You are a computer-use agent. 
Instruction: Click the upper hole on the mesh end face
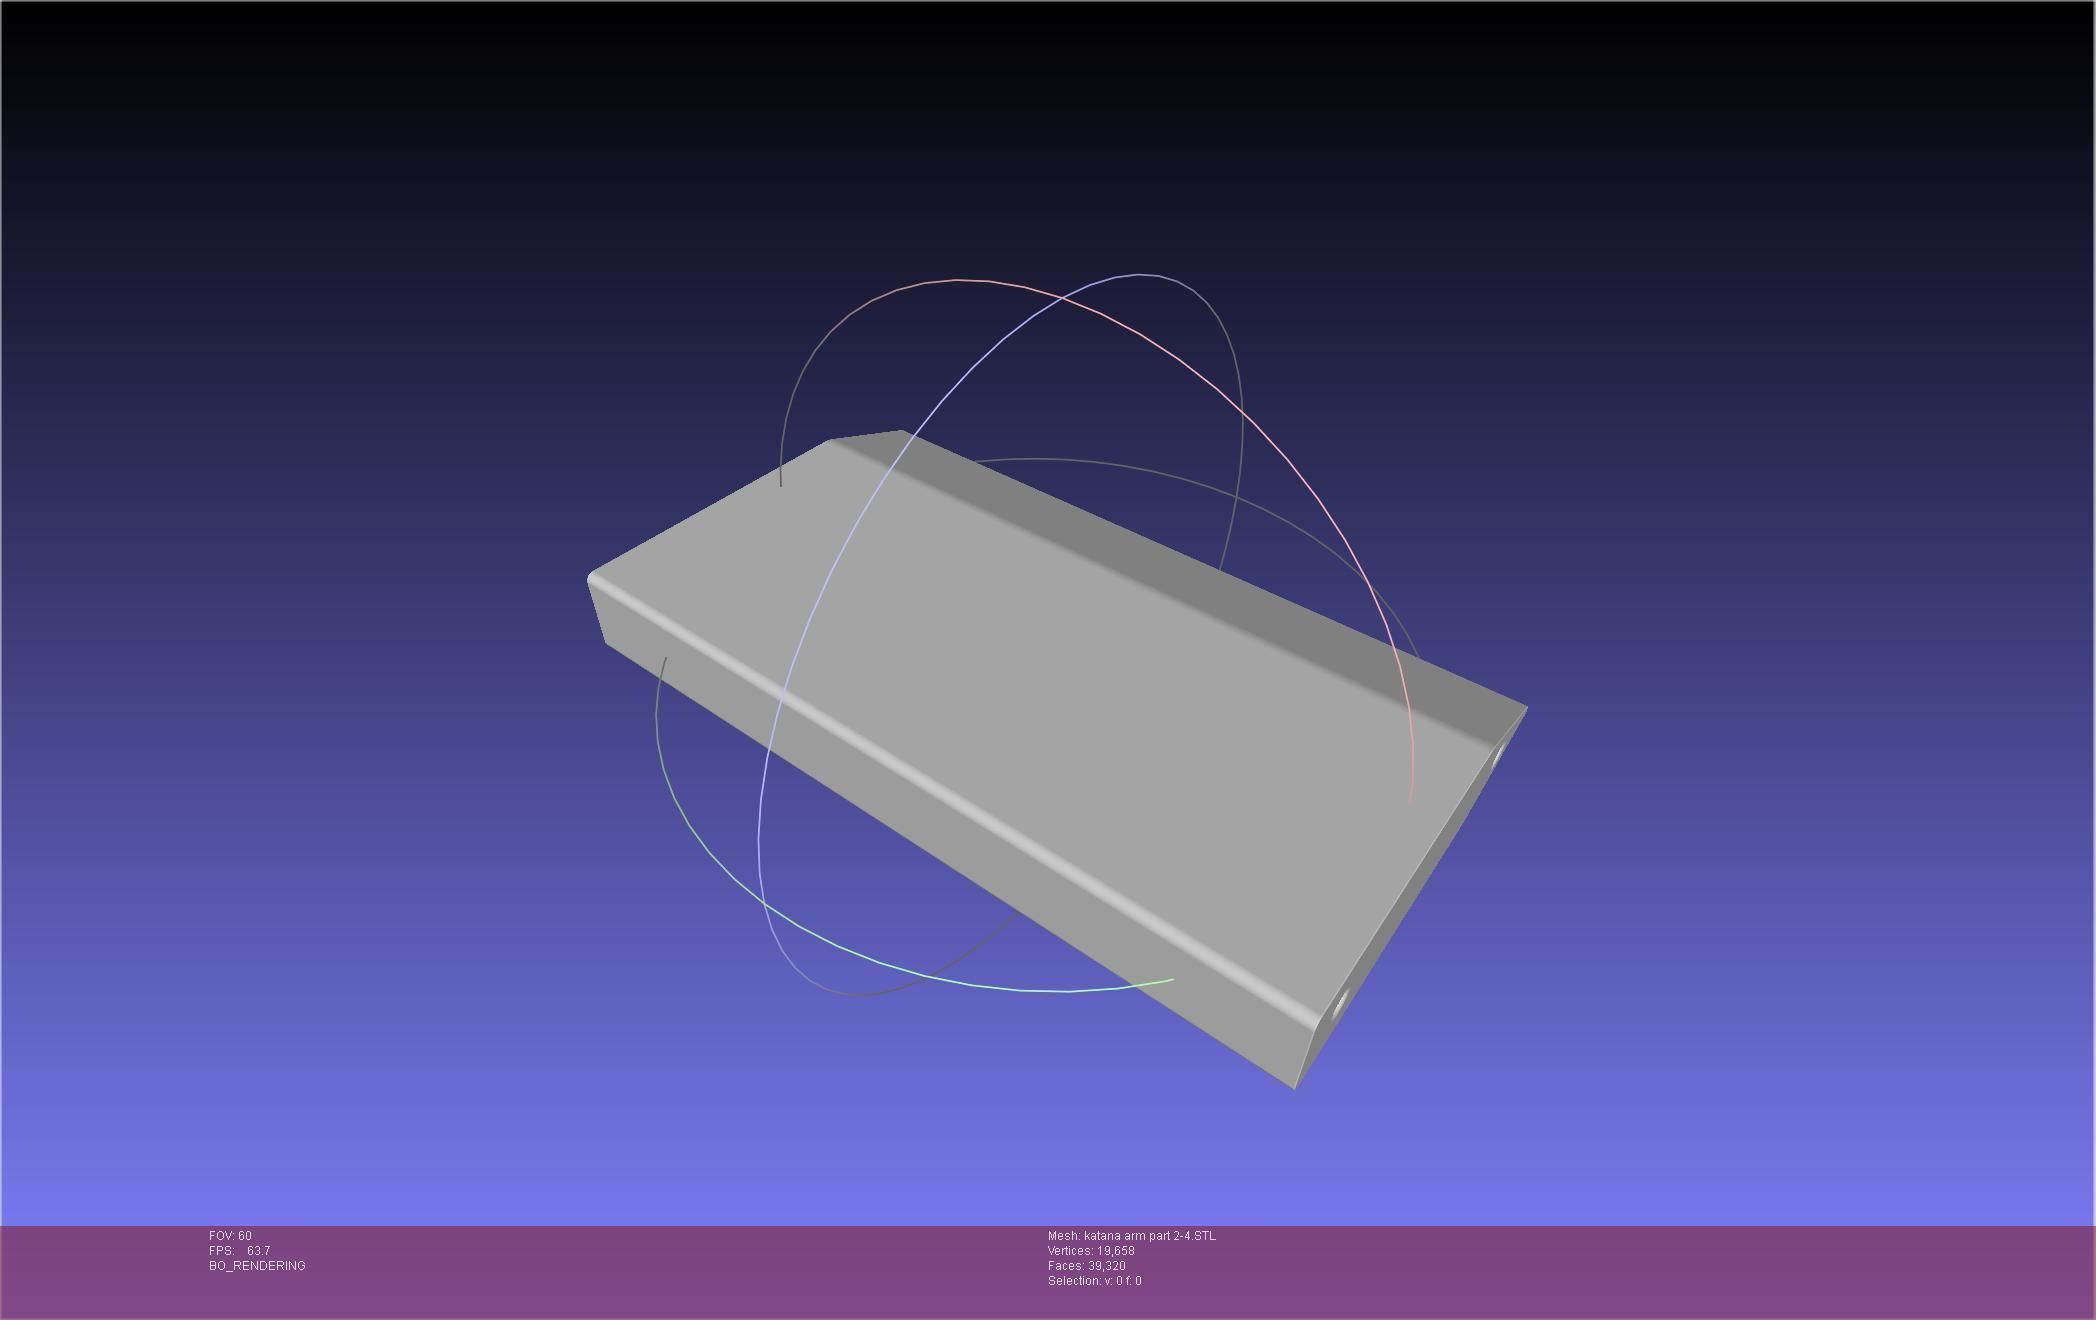coord(1498,757)
